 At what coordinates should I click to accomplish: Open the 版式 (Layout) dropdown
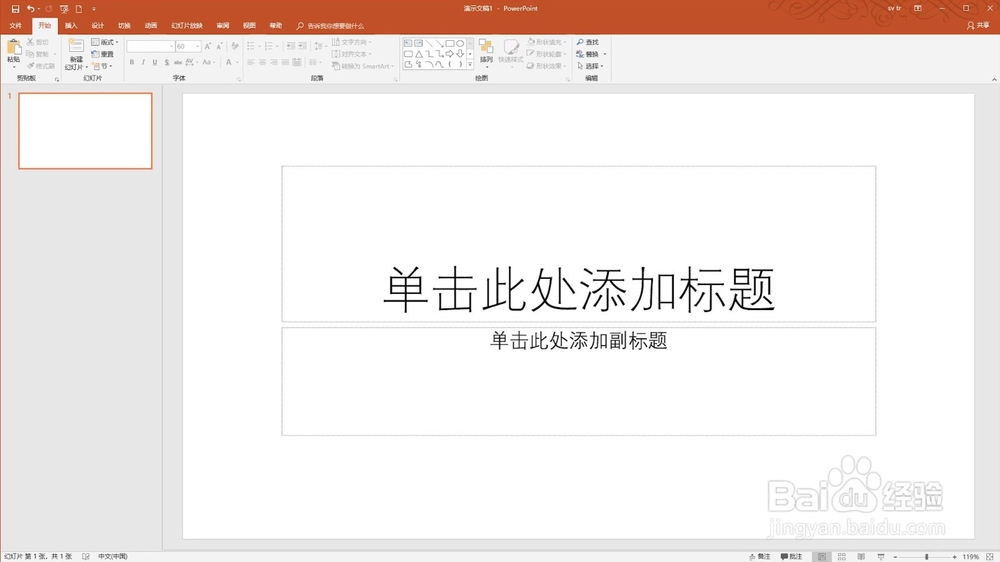point(105,42)
